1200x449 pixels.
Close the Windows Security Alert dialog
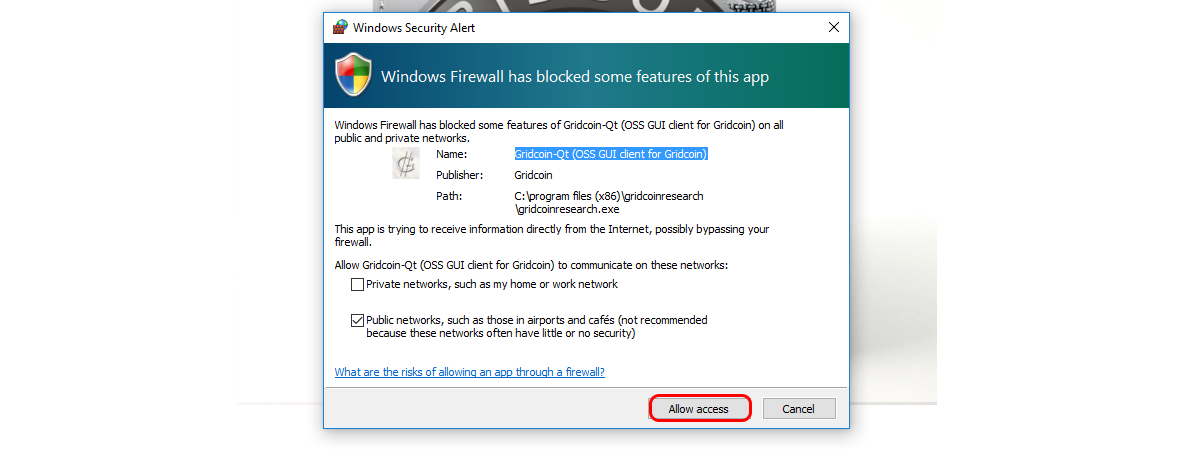[834, 27]
